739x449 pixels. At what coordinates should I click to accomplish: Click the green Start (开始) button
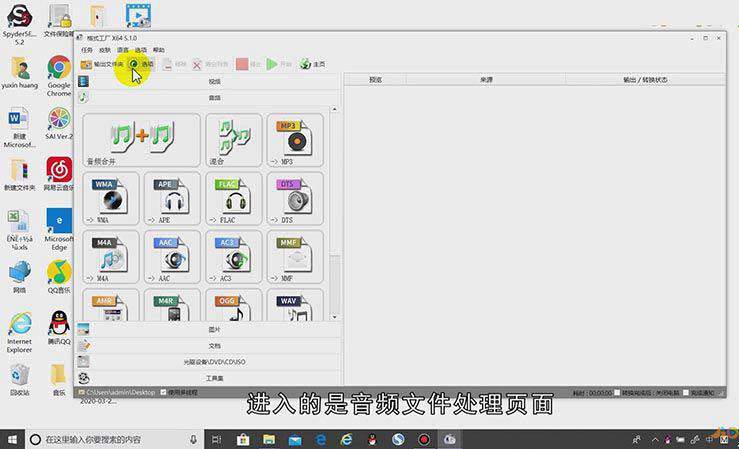tap(279, 64)
